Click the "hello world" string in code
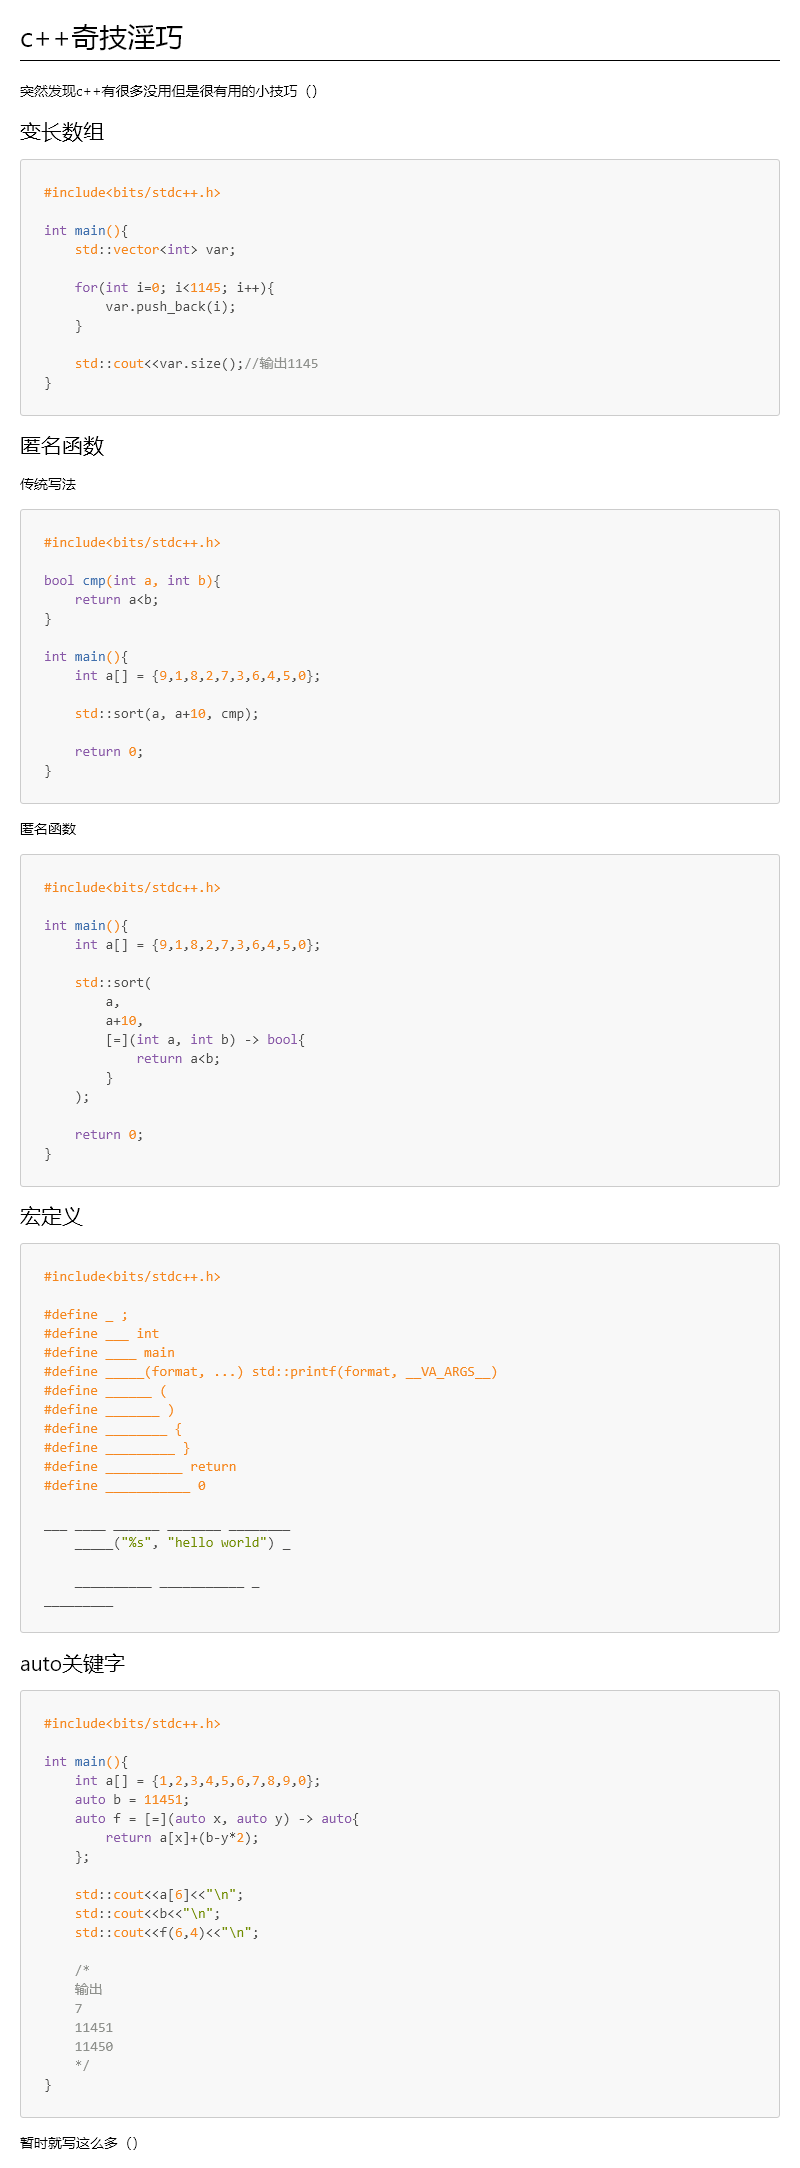 coord(217,1543)
